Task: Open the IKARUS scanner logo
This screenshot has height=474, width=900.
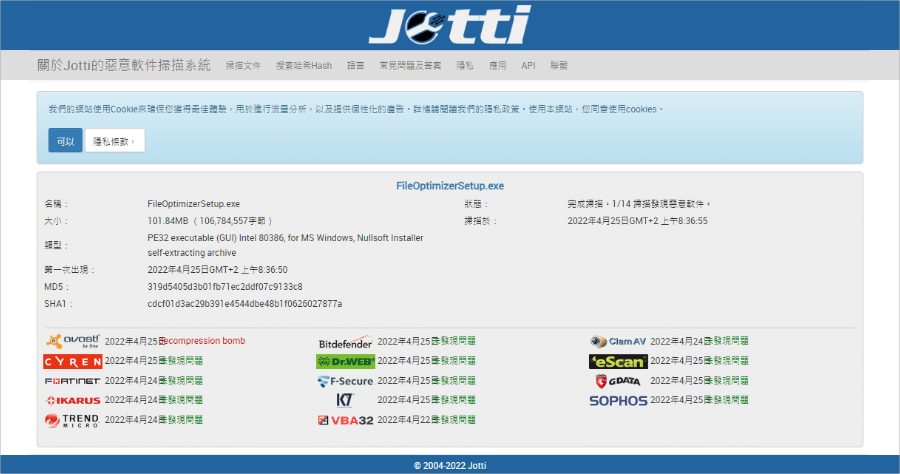Action: pos(72,400)
